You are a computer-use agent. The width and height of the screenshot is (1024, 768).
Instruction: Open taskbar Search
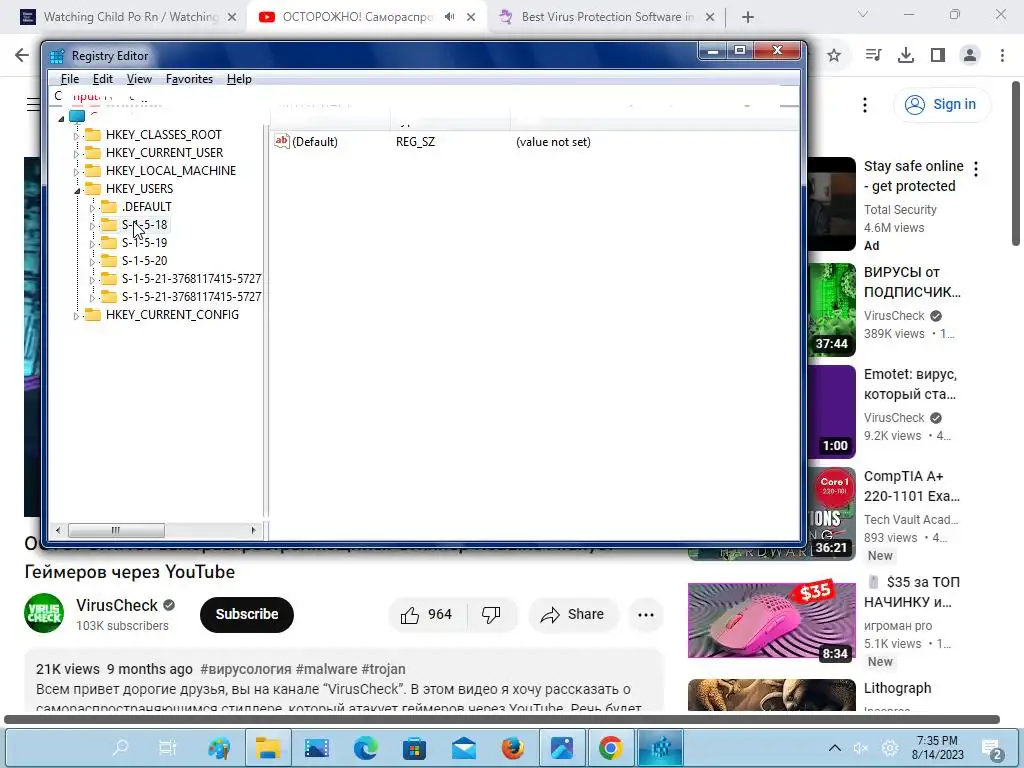pos(120,748)
